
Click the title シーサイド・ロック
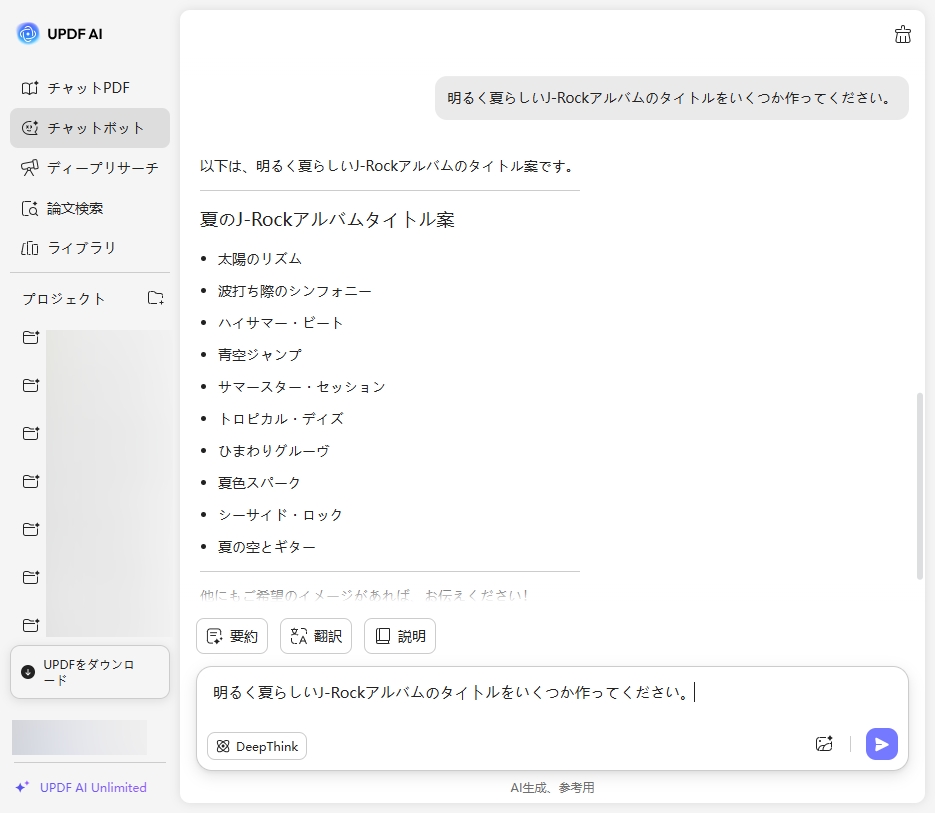280,515
